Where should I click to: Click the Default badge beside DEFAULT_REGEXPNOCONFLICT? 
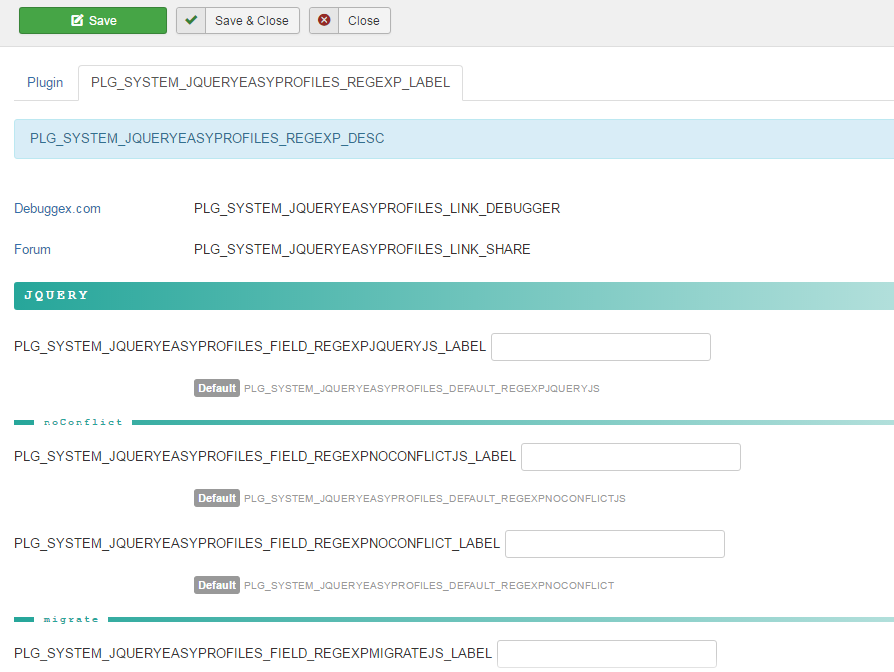[x=216, y=585]
